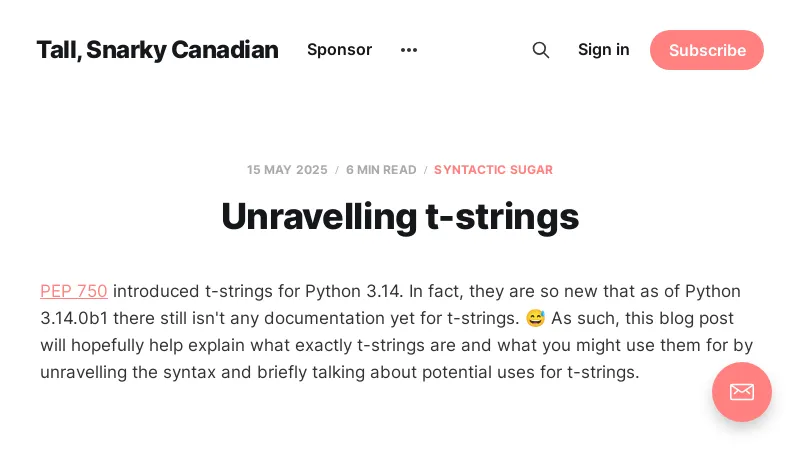Follow the PEP 750 link
This screenshot has width=800, height=450.
74,292
